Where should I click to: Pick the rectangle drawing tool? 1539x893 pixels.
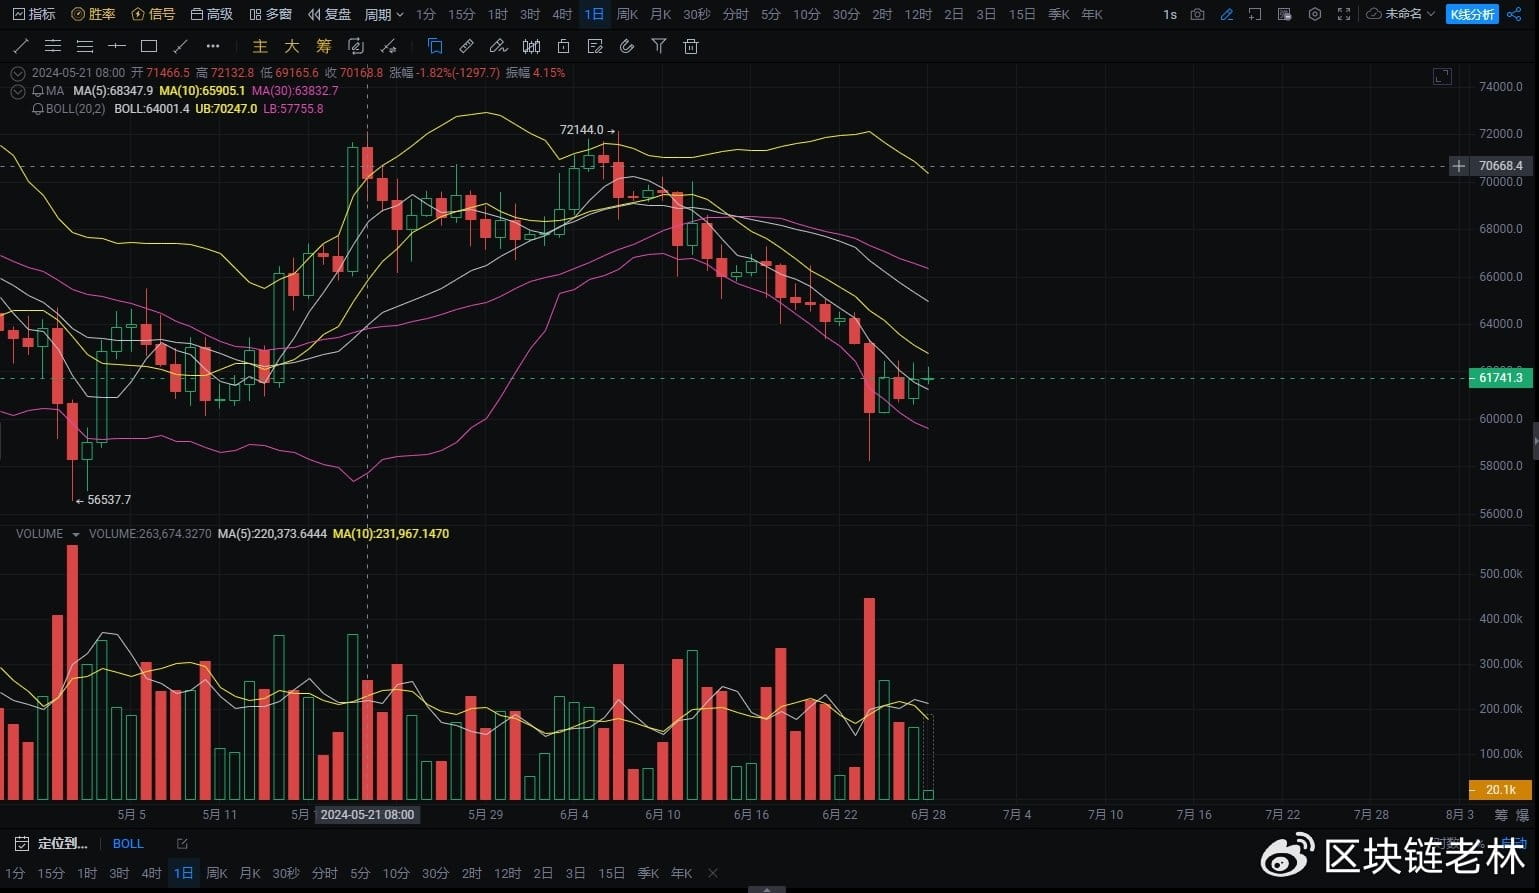149,46
